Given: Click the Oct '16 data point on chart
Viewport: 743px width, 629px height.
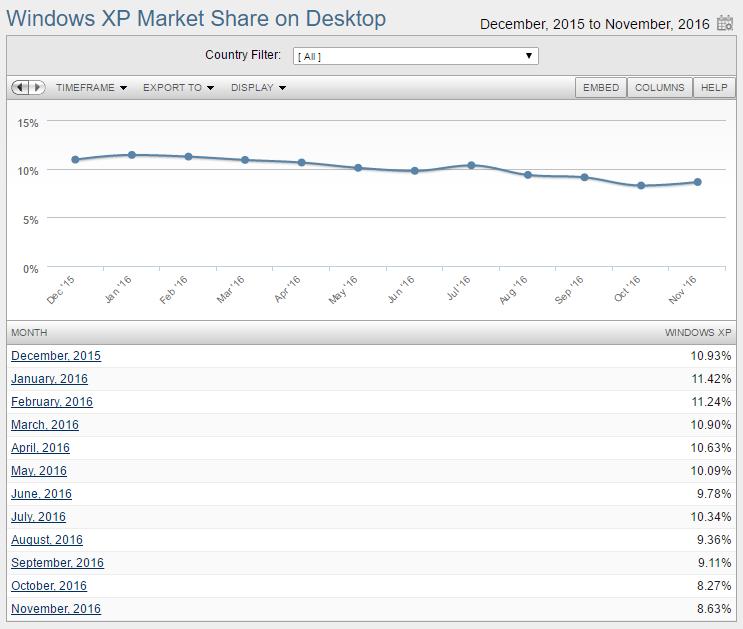Looking at the screenshot, I should click(641, 186).
